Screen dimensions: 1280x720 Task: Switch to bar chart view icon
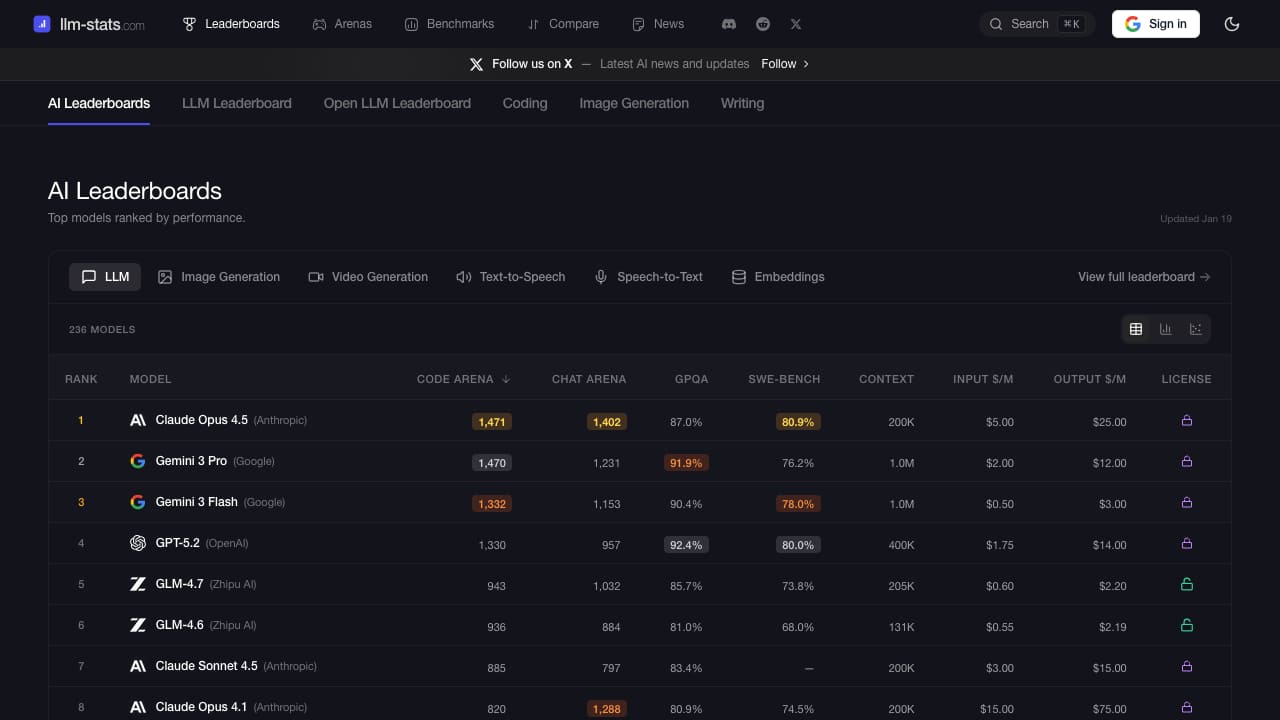click(x=1166, y=329)
